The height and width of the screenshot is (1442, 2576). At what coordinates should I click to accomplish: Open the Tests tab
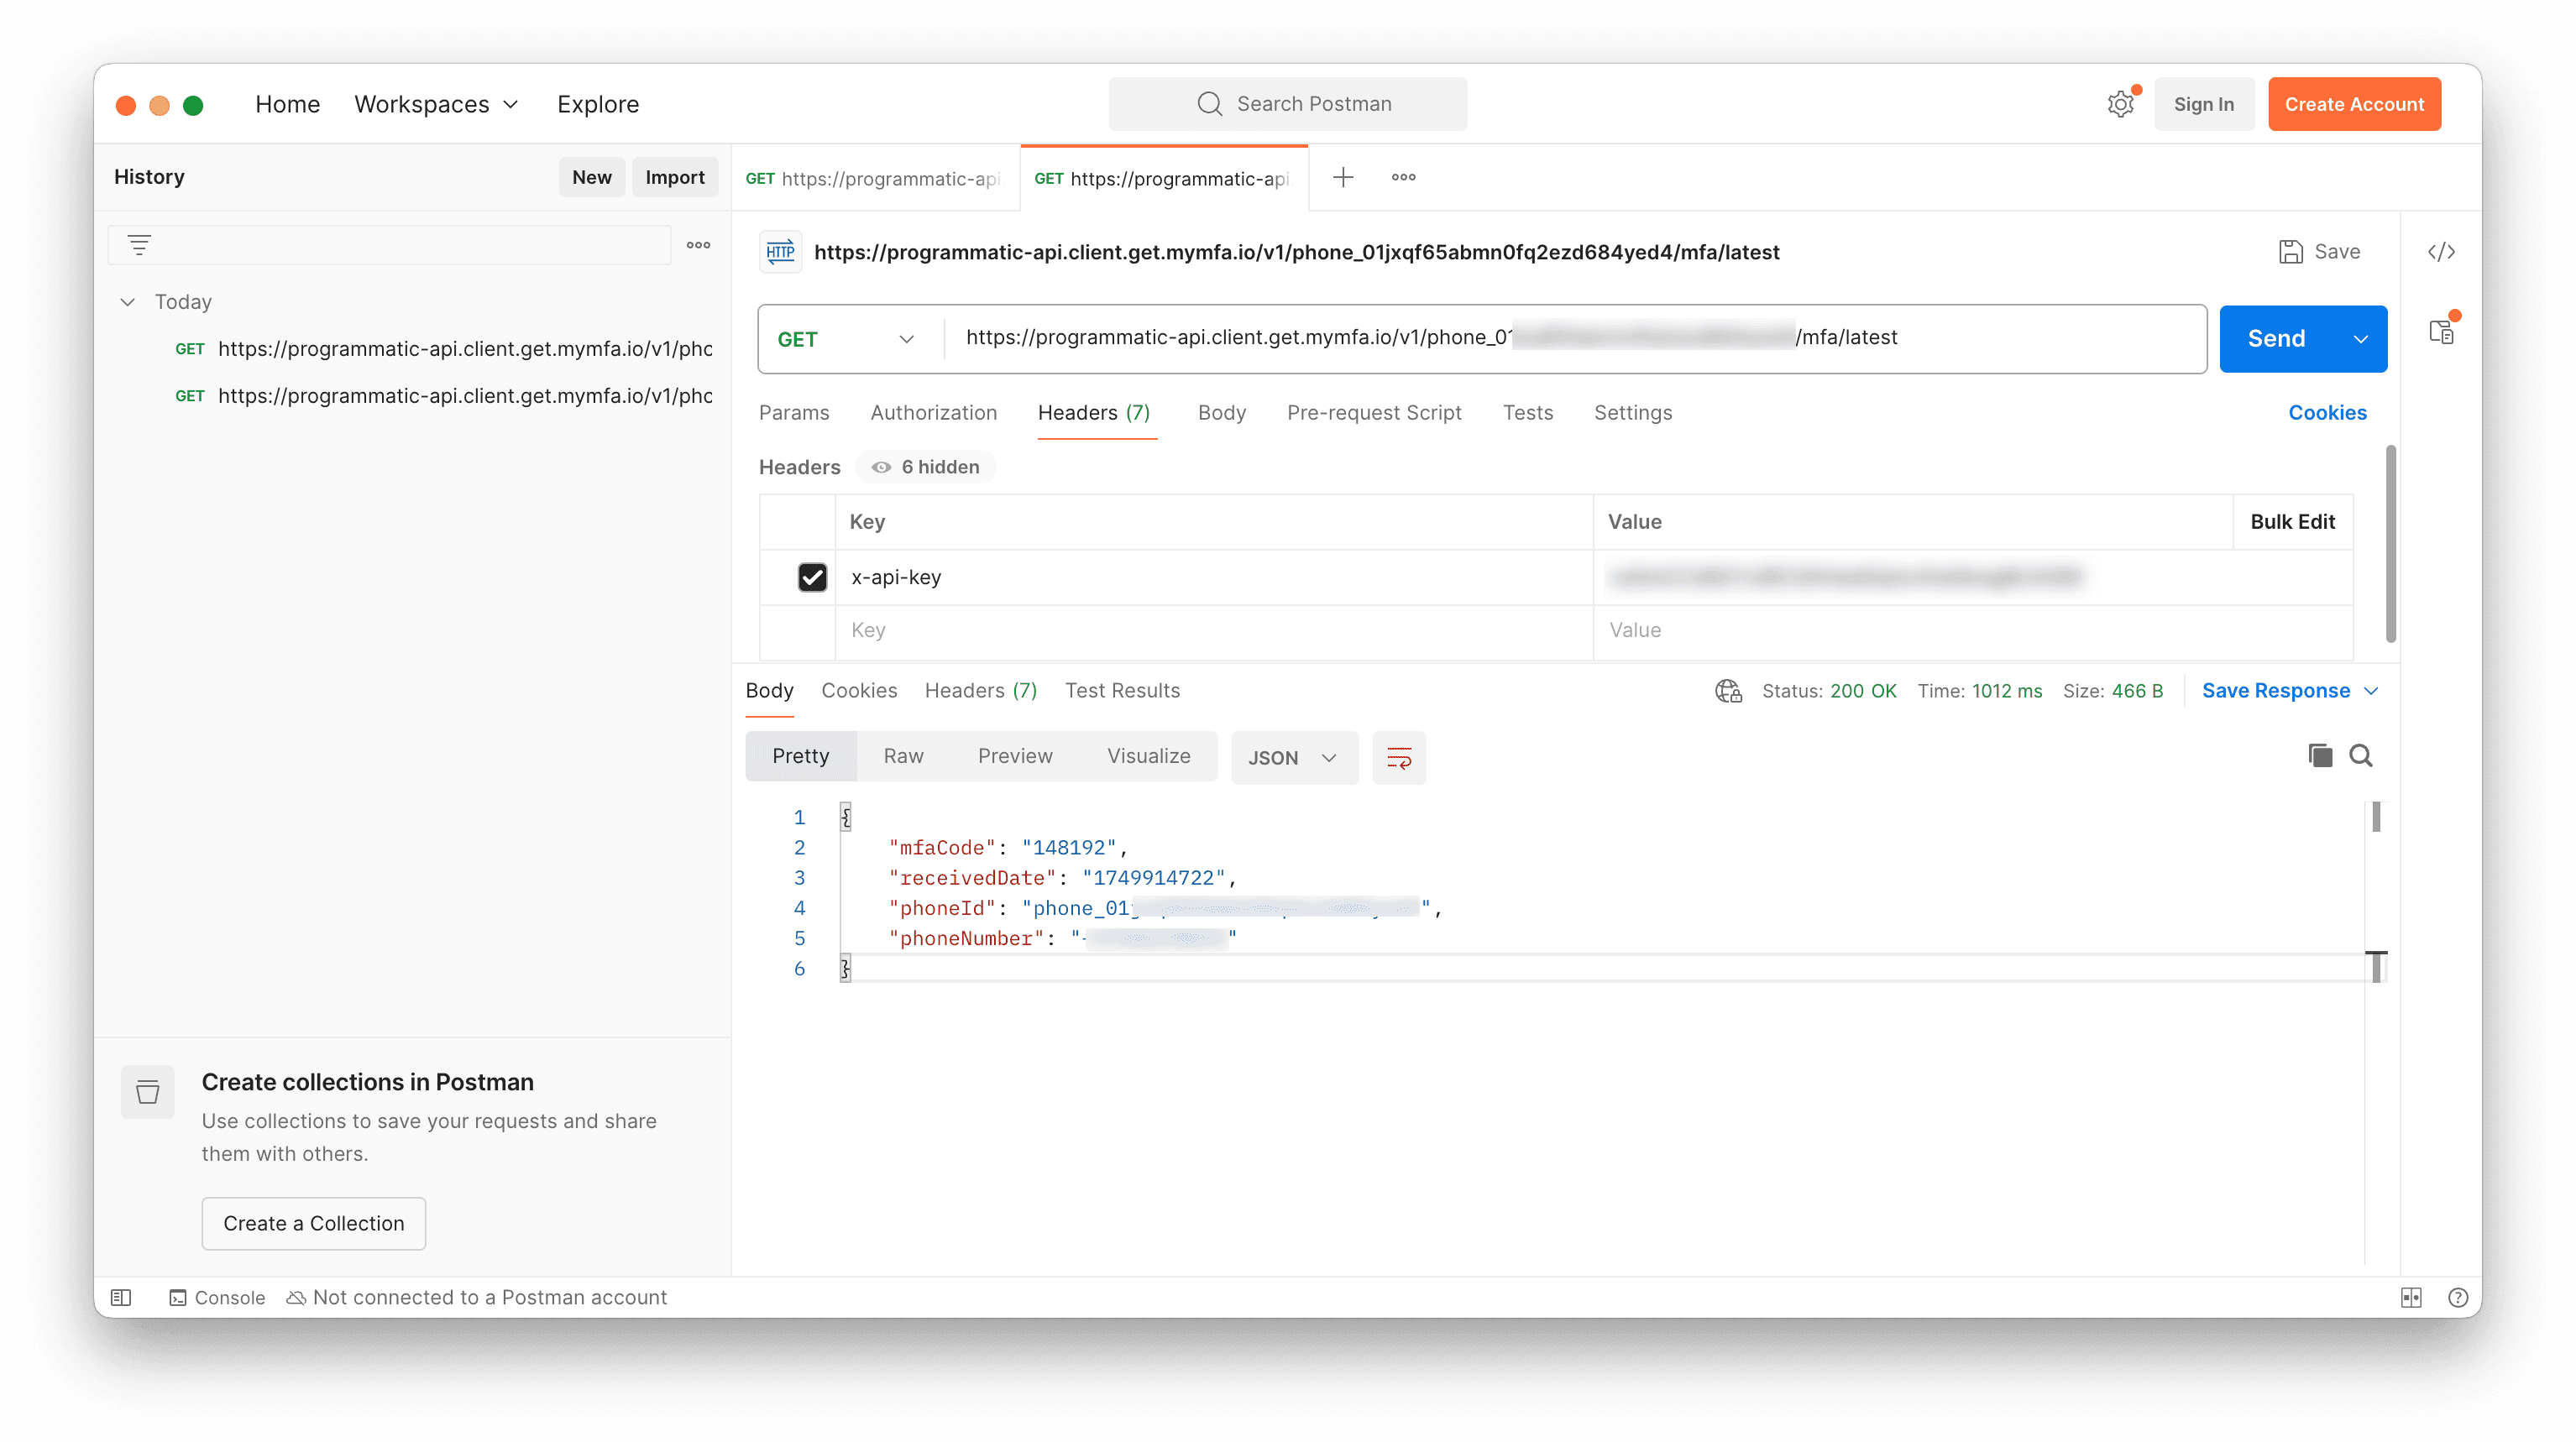1527,413
